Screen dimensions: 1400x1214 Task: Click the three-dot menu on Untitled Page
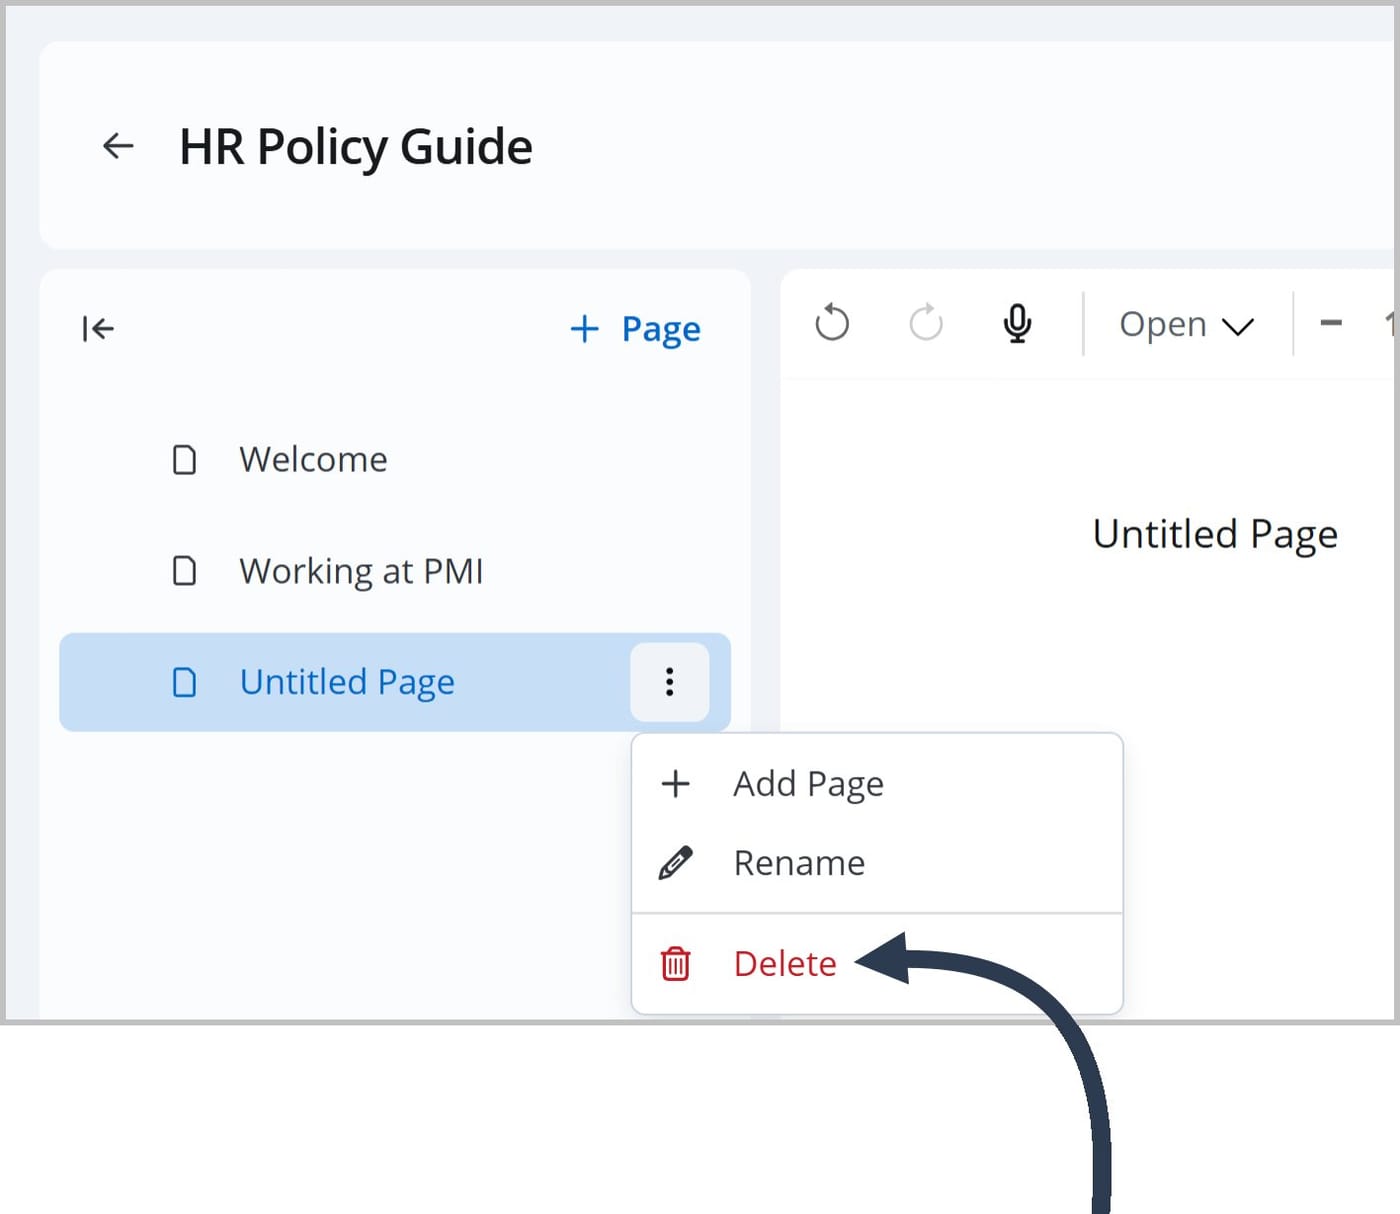pyautogui.click(x=670, y=682)
